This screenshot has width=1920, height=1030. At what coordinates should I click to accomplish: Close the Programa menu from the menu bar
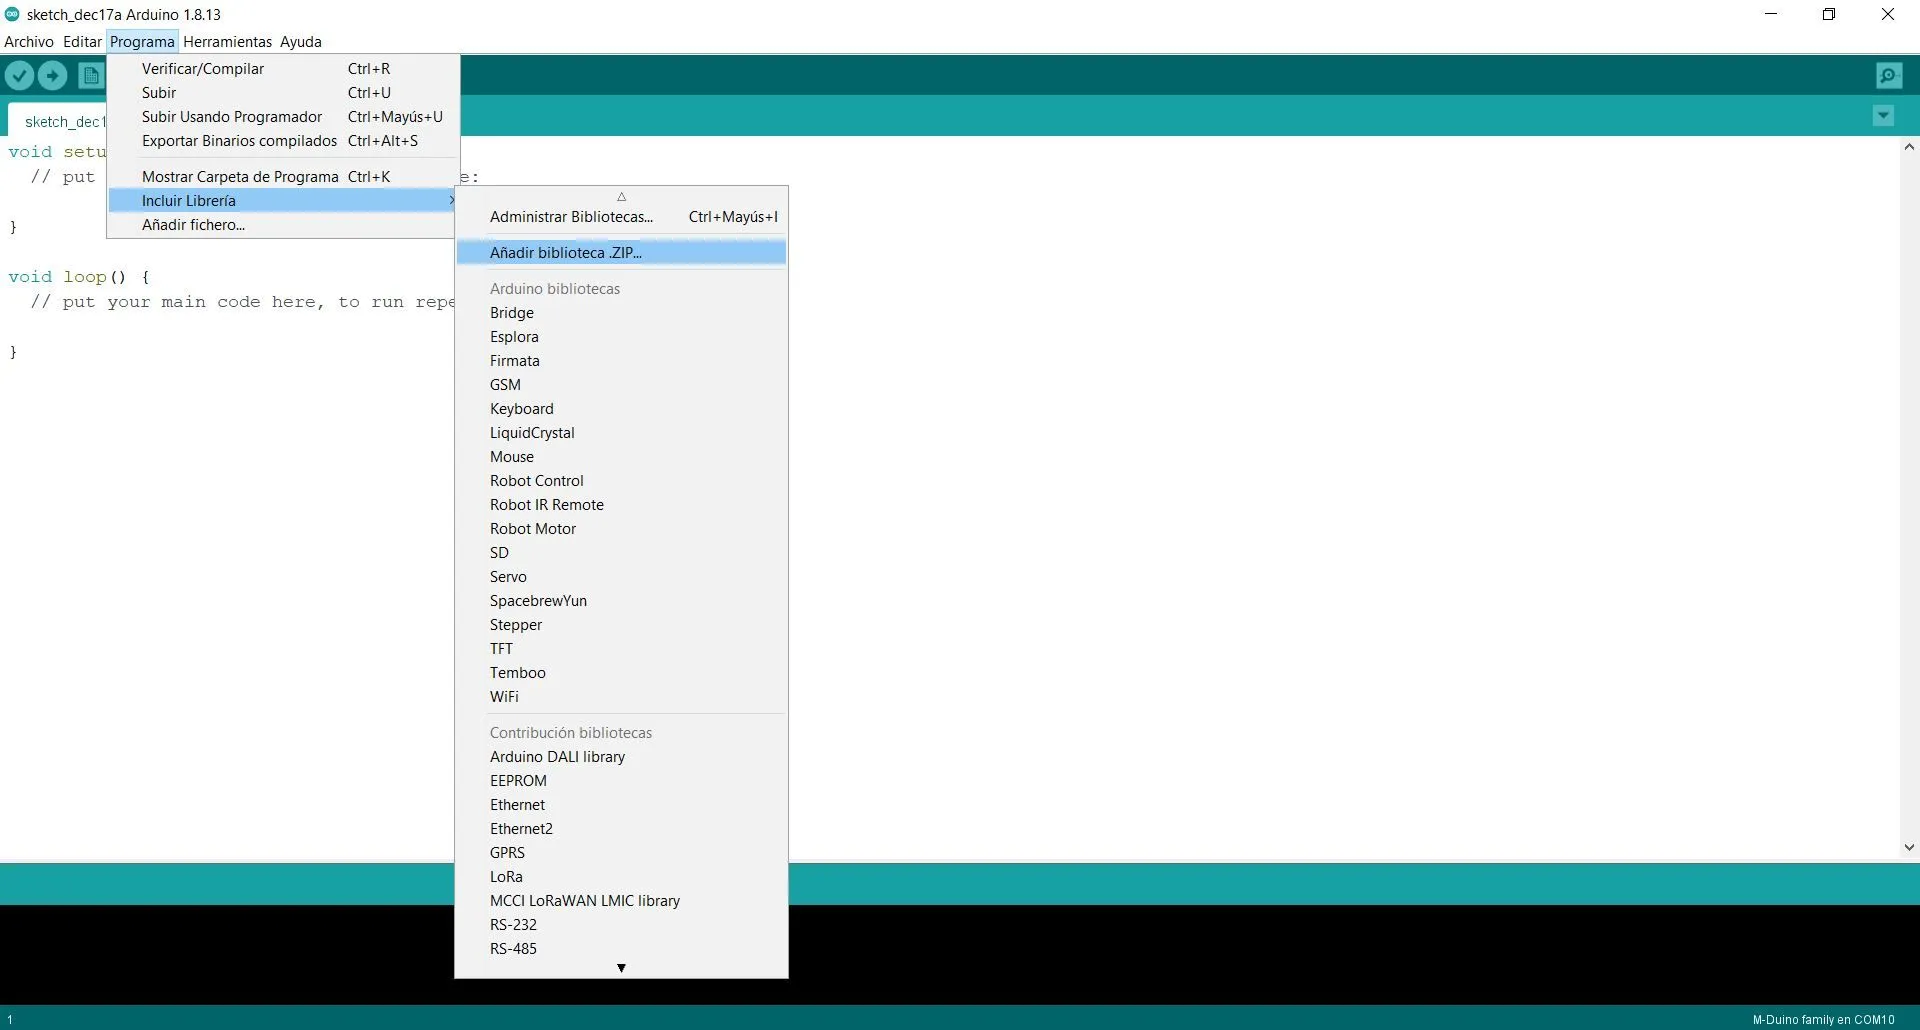point(142,42)
